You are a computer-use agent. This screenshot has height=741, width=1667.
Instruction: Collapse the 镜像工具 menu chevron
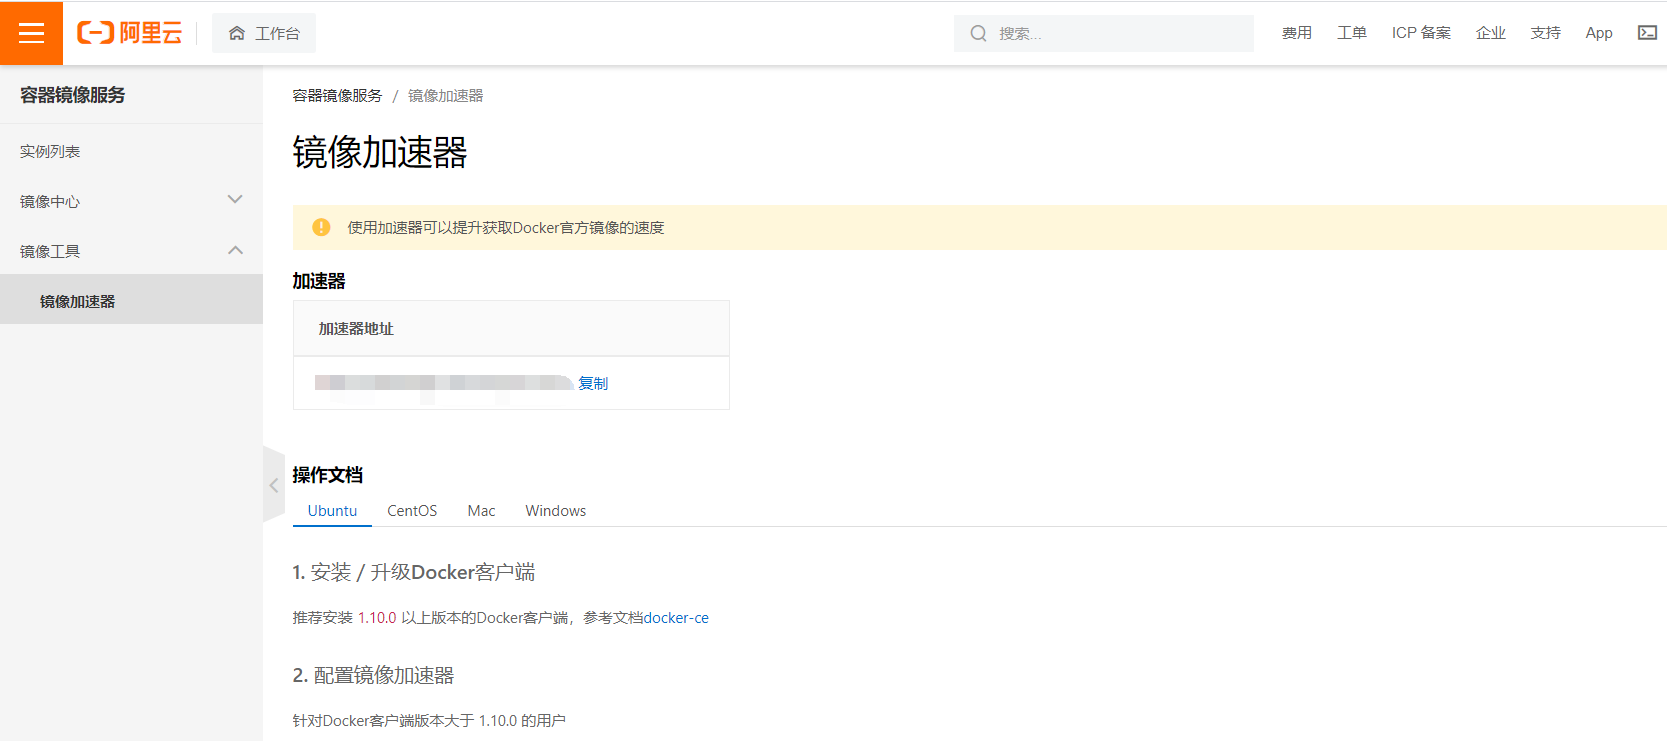click(235, 250)
